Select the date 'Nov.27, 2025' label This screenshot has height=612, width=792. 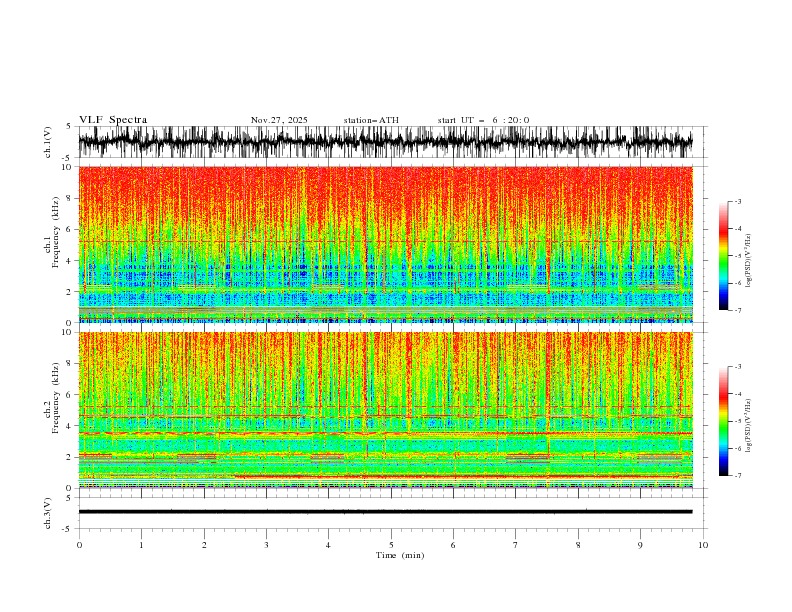[x=279, y=120]
